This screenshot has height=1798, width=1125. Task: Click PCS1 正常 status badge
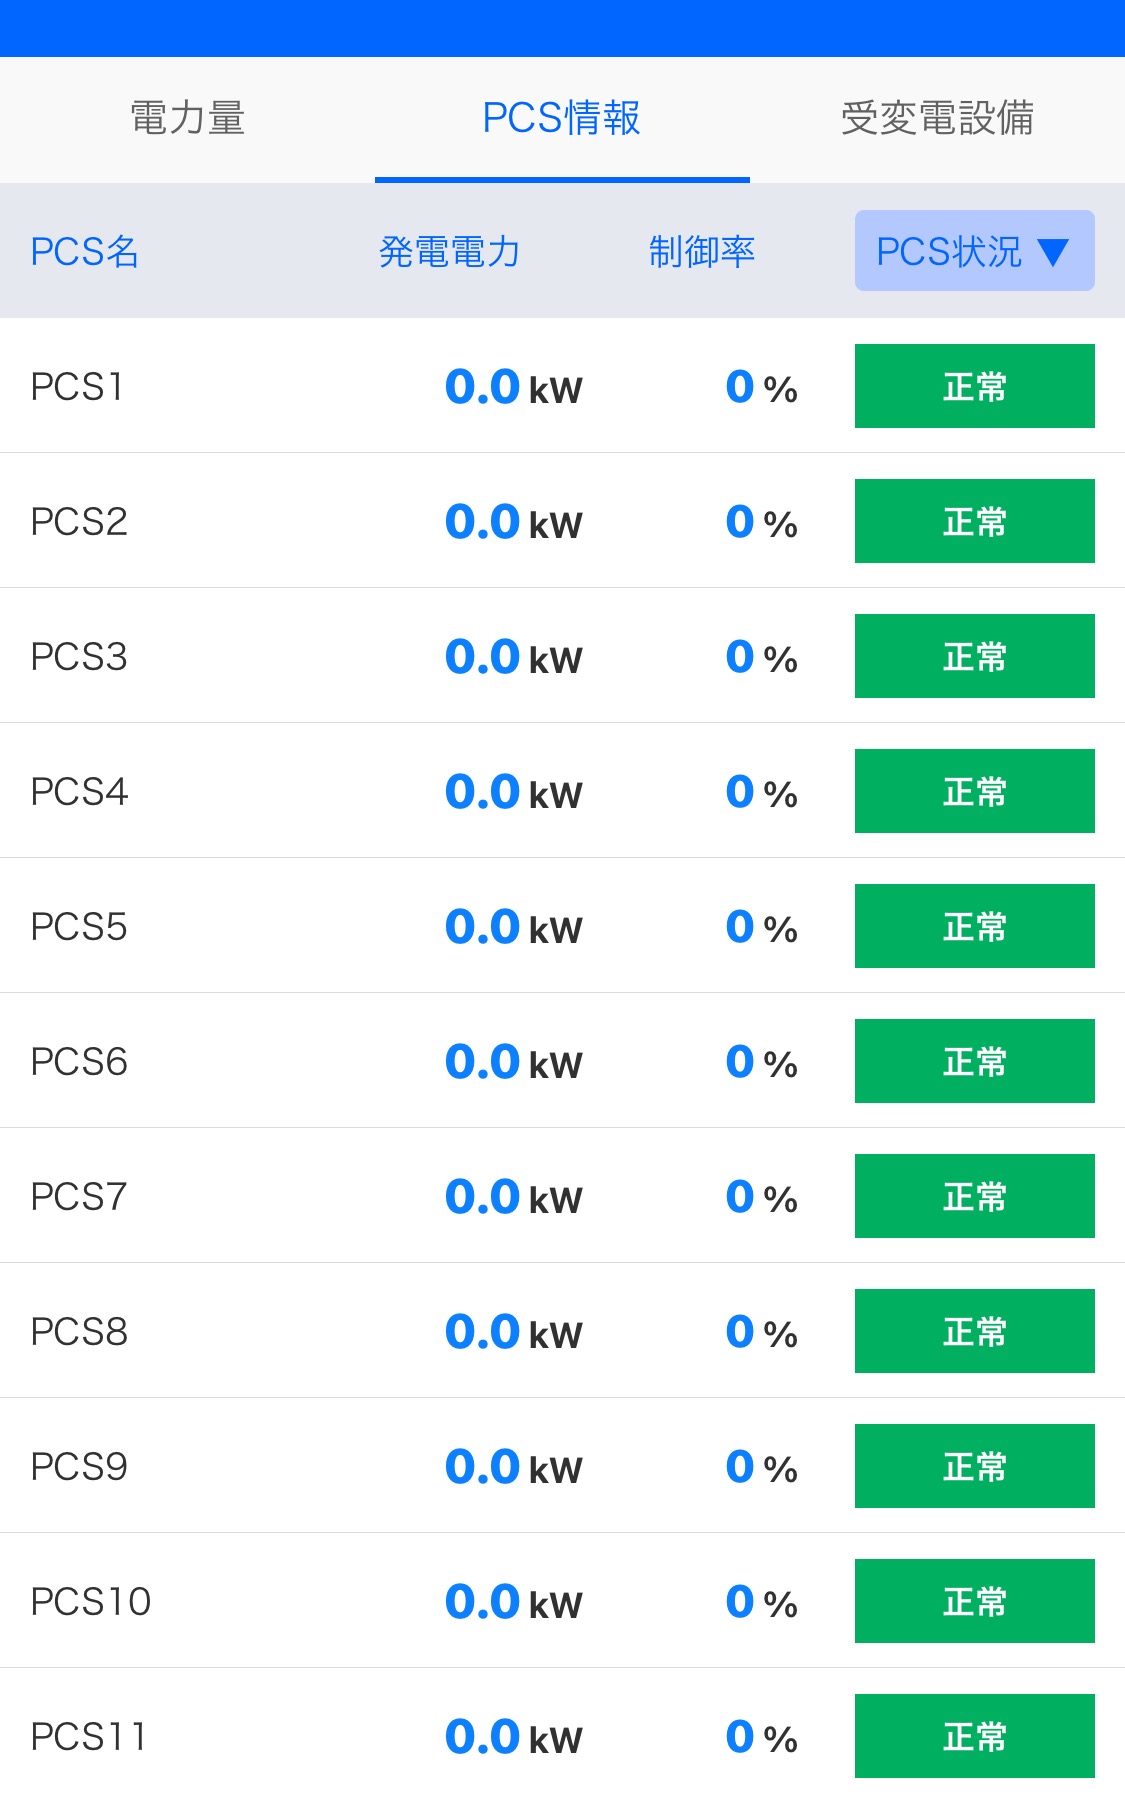[x=974, y=386]
